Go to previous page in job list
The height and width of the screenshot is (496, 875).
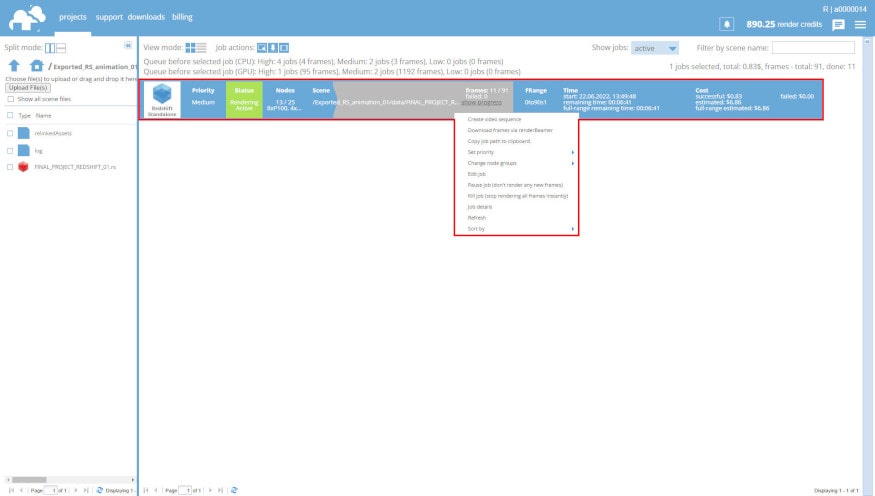click(156, 490)
